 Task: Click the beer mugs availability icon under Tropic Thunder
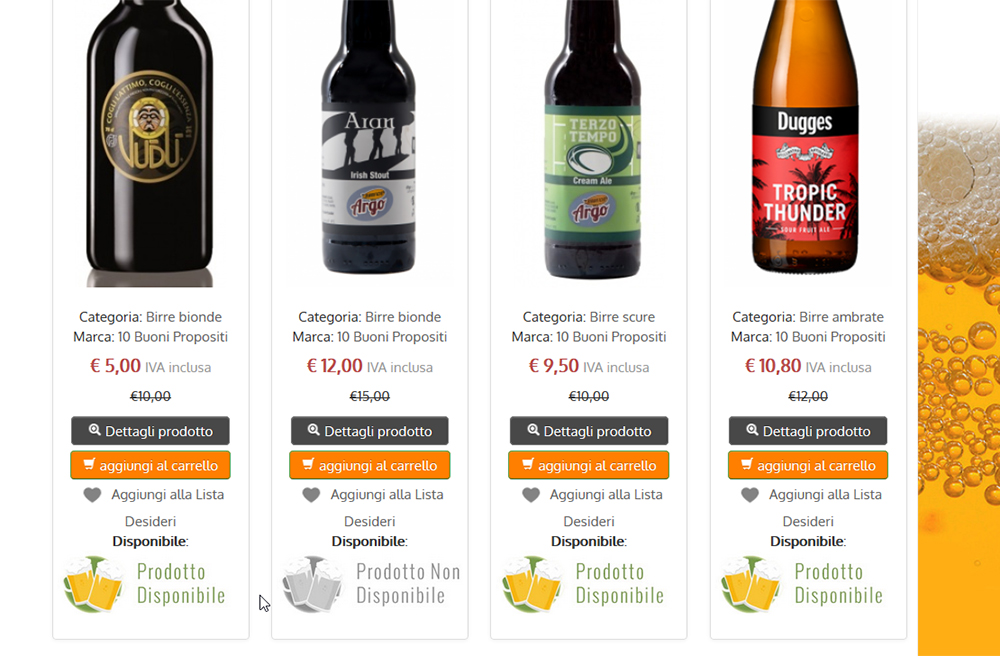752,584
